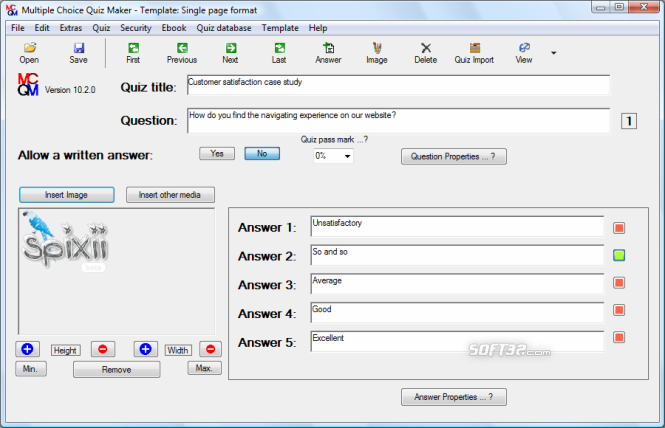Click the Spixii image preview

(117, 271)
